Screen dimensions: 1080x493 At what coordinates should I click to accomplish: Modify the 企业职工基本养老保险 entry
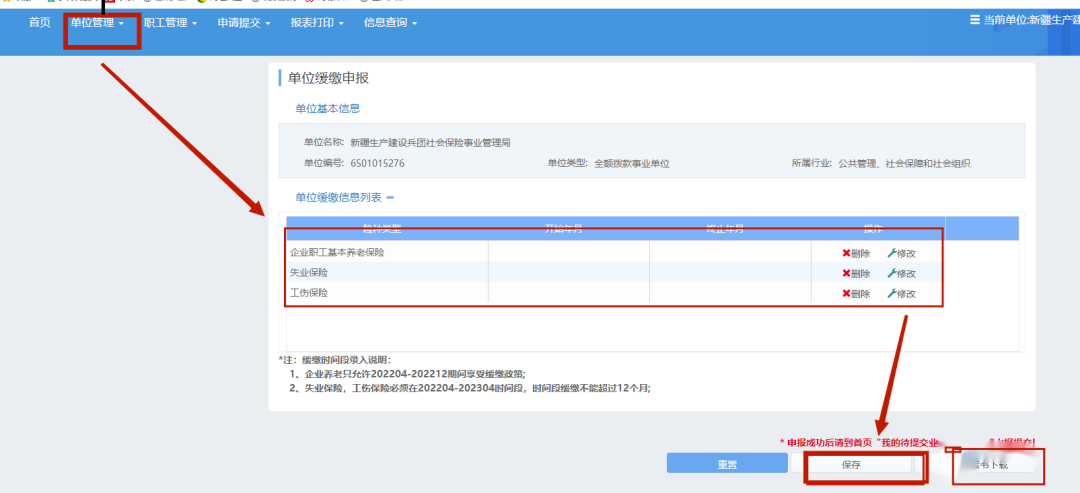click(901, 253)
